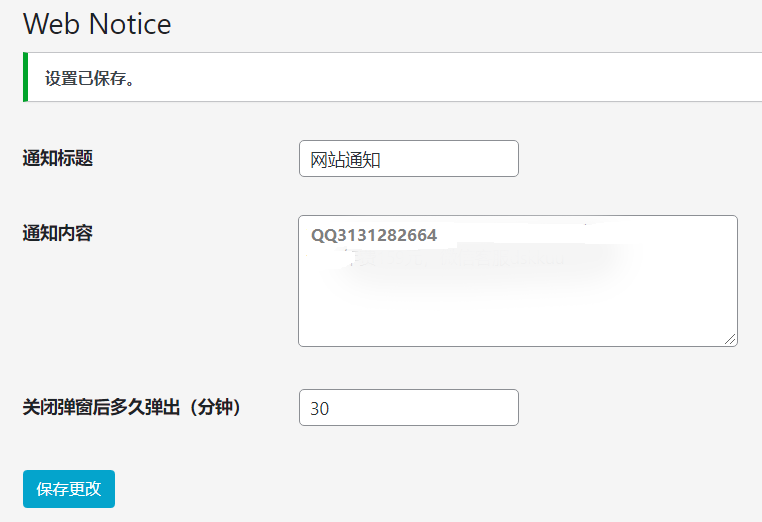Click the blurred second line in textarea

(437, 259)
